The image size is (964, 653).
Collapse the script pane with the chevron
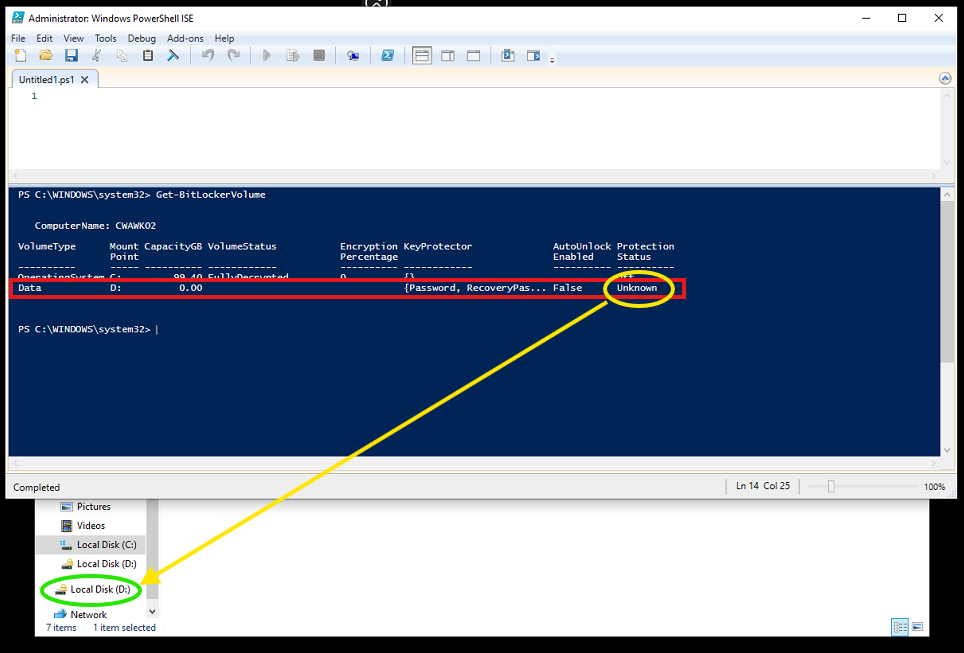tap(945, 78)
